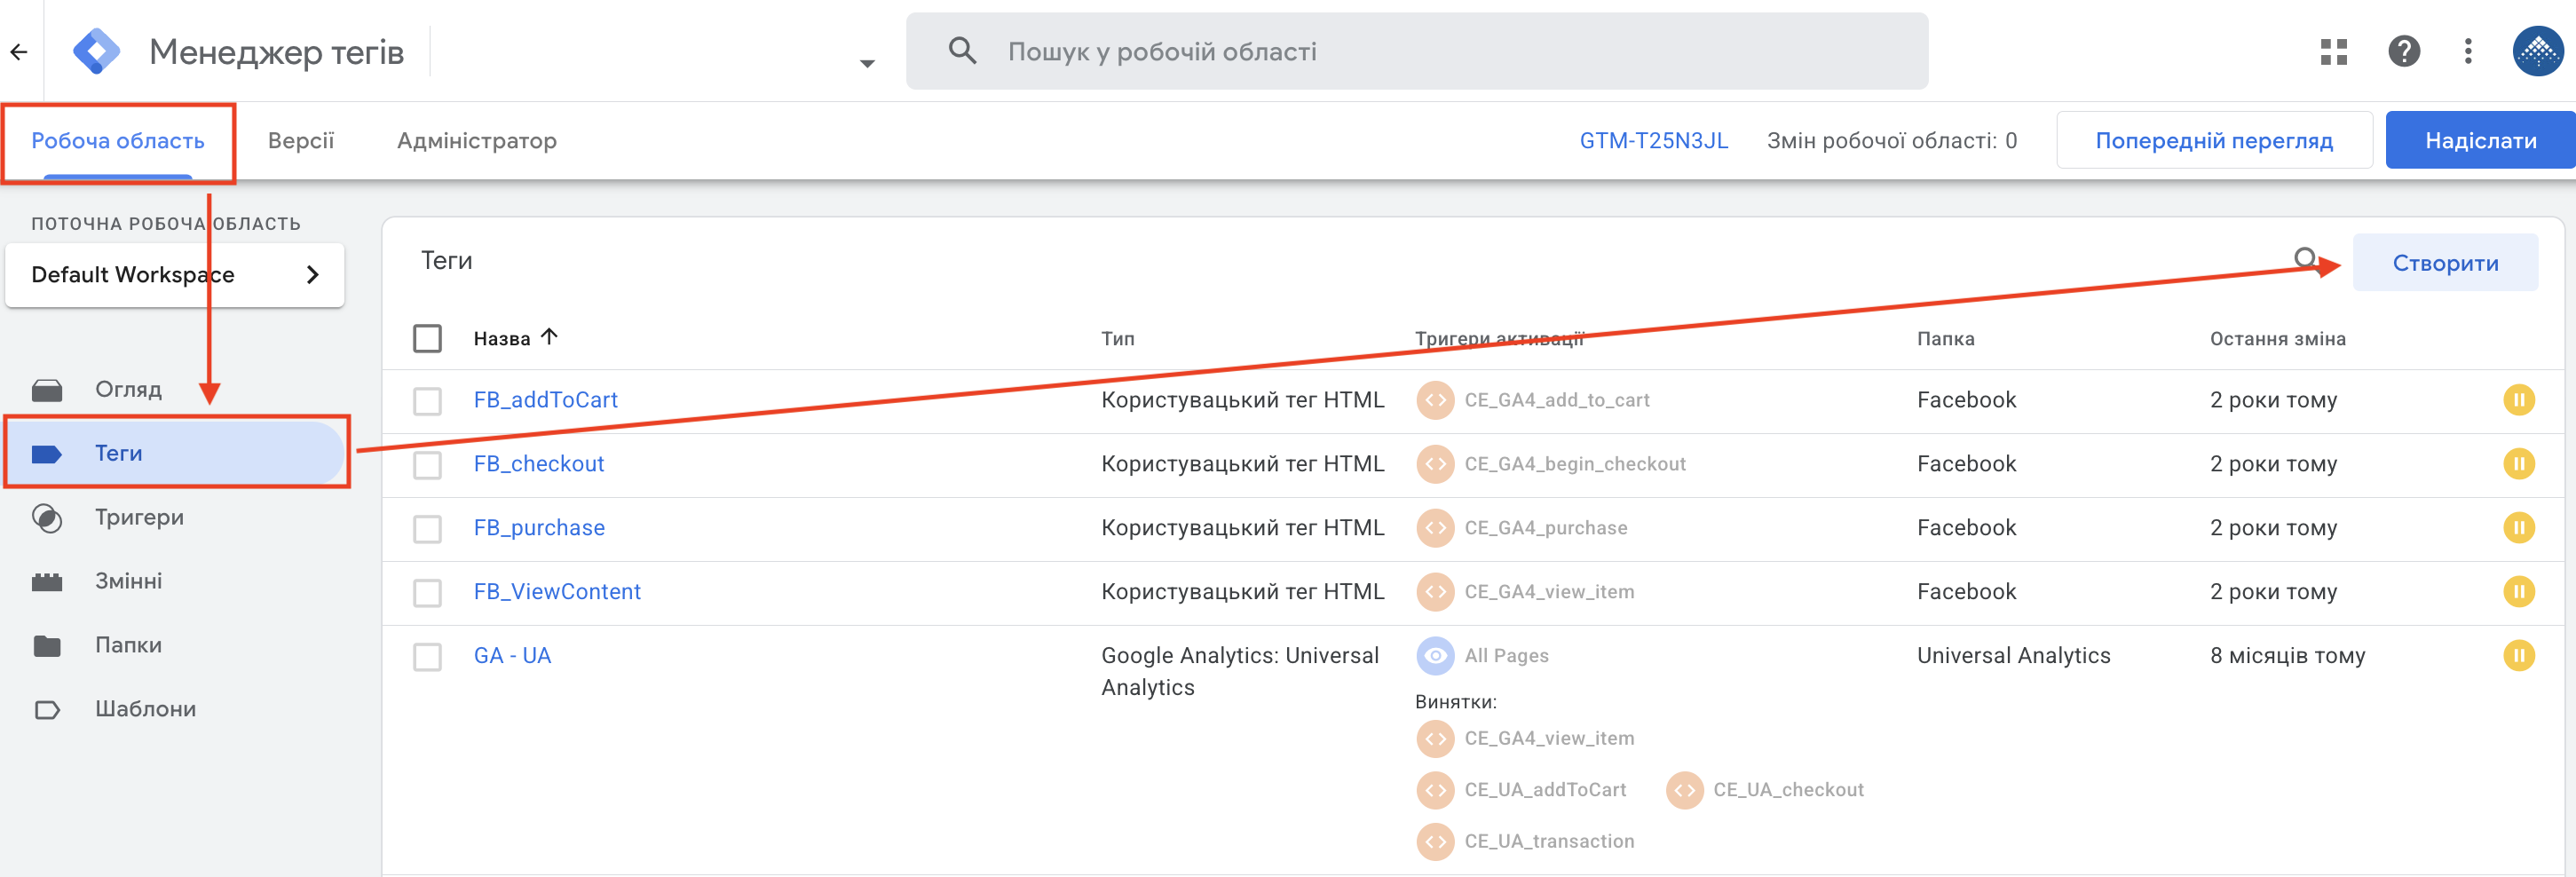Viewport: 2576px width, 877px height.
Task: Open the Google apps grid
Action: [x=2333, y=51]
